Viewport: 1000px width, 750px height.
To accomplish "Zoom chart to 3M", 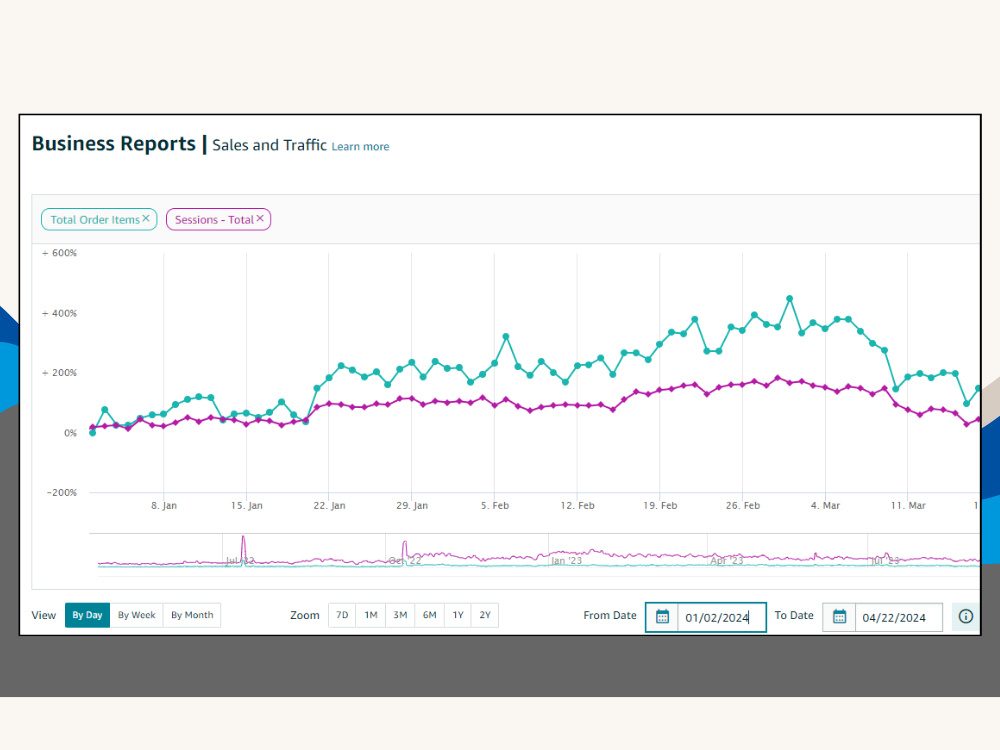I will point(401,615).
